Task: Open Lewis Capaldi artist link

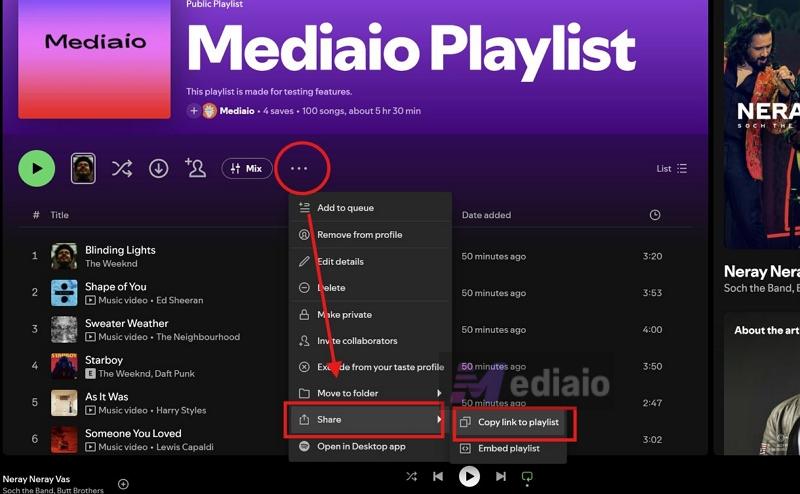Action: click(185, 448)
